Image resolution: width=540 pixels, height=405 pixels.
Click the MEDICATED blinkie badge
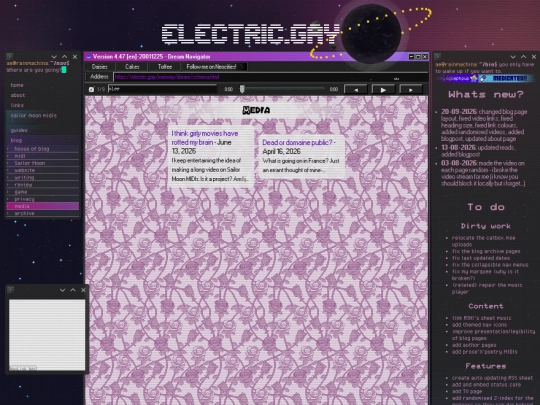tap(507, 79)
